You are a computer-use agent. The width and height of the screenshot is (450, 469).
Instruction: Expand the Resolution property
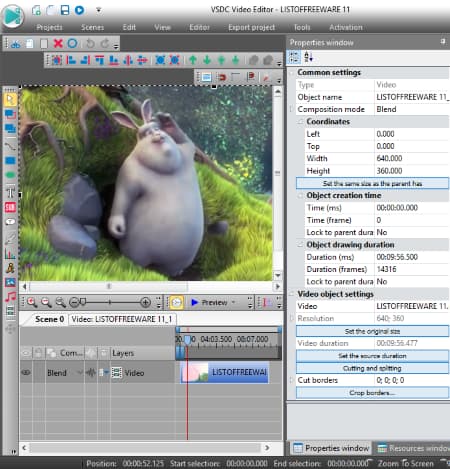coord(292,319)
